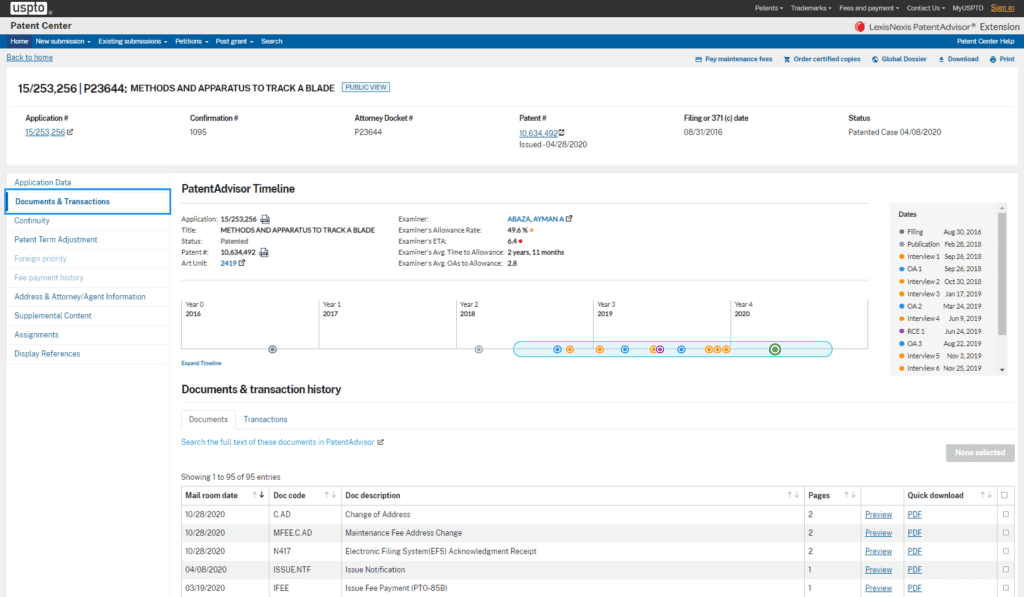Screen dimensions: 1024x597
Task: Click the Pay maintenance fees card icon
Action: [x=698, y=59]
